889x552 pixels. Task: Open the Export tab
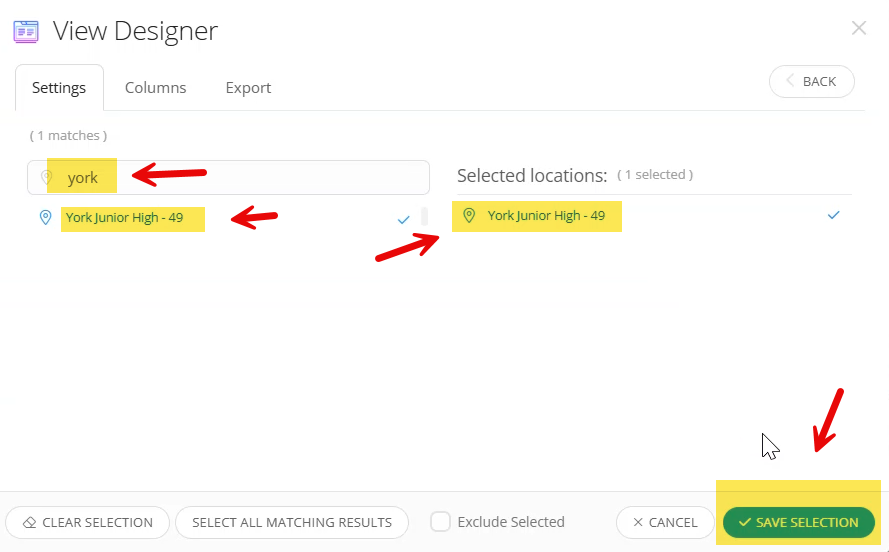pyautogui.click(x=248, y=88)
